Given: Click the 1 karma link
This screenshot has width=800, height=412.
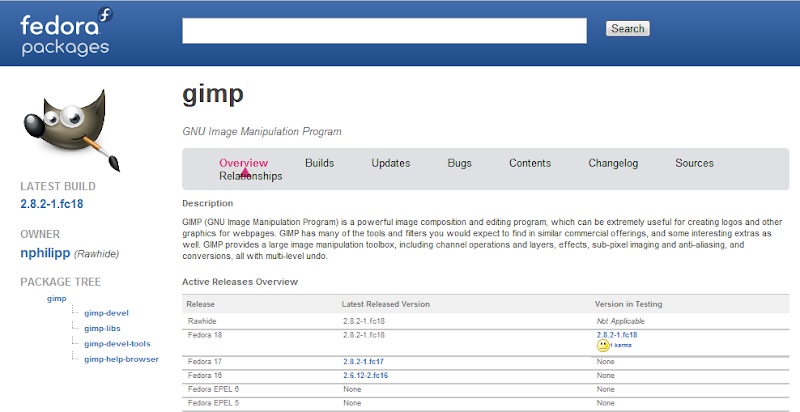Looking at the screenshot, I should [x=621, y=345].
